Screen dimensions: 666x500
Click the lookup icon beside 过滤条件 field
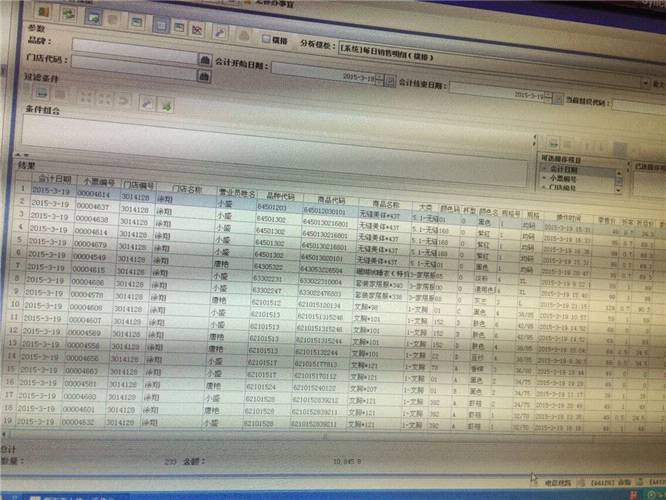(204, 76)
